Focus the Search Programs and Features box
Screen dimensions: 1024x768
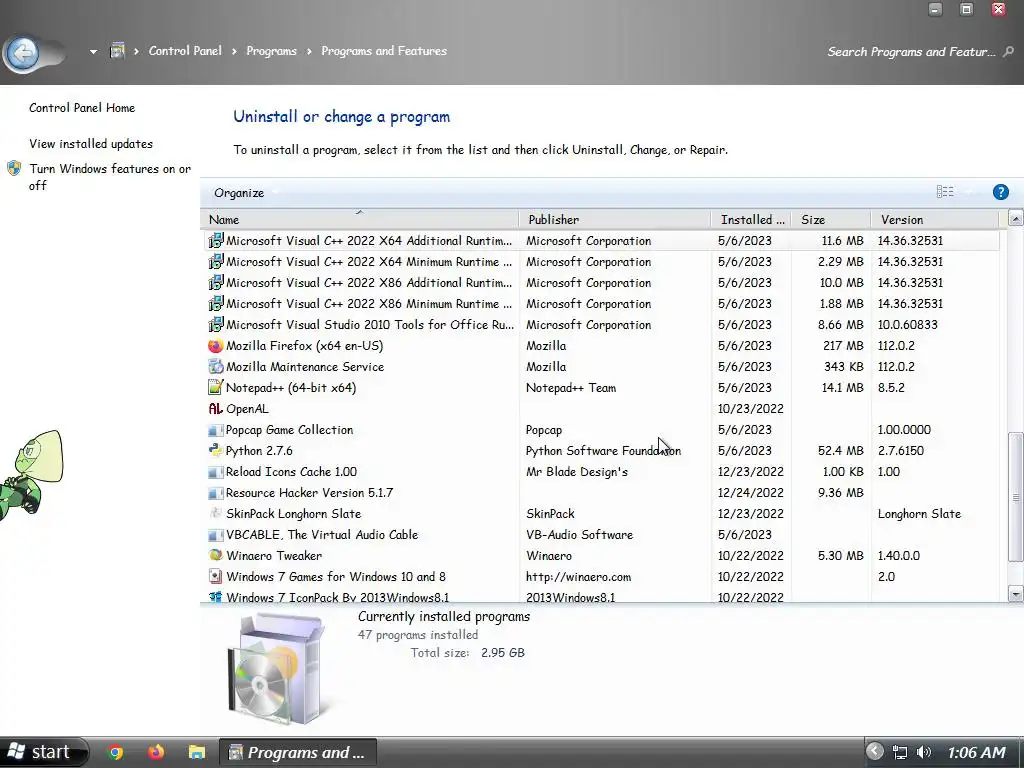tap(911, 52)
